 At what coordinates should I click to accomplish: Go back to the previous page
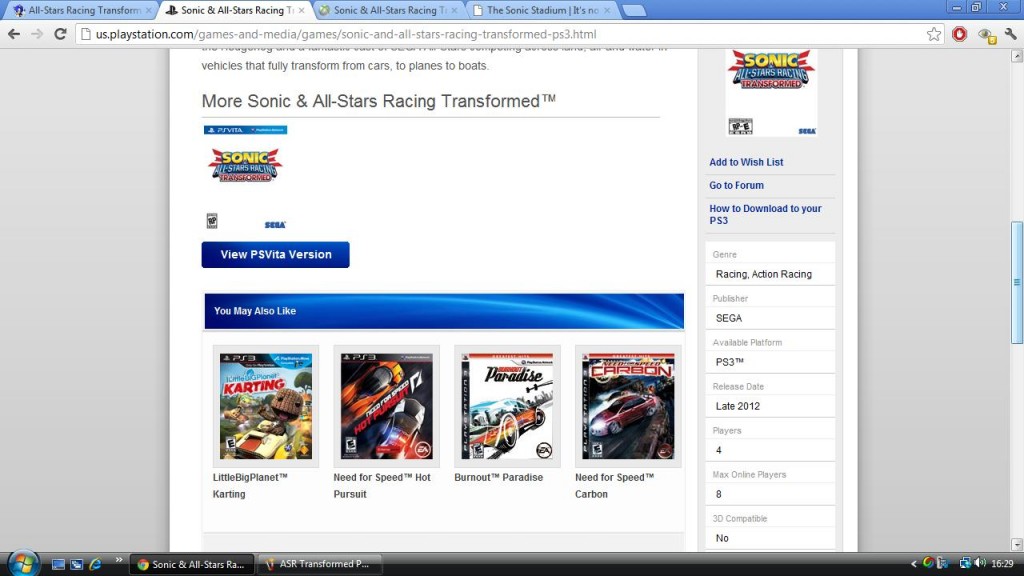pyautogui.click(x=14, y=34)
